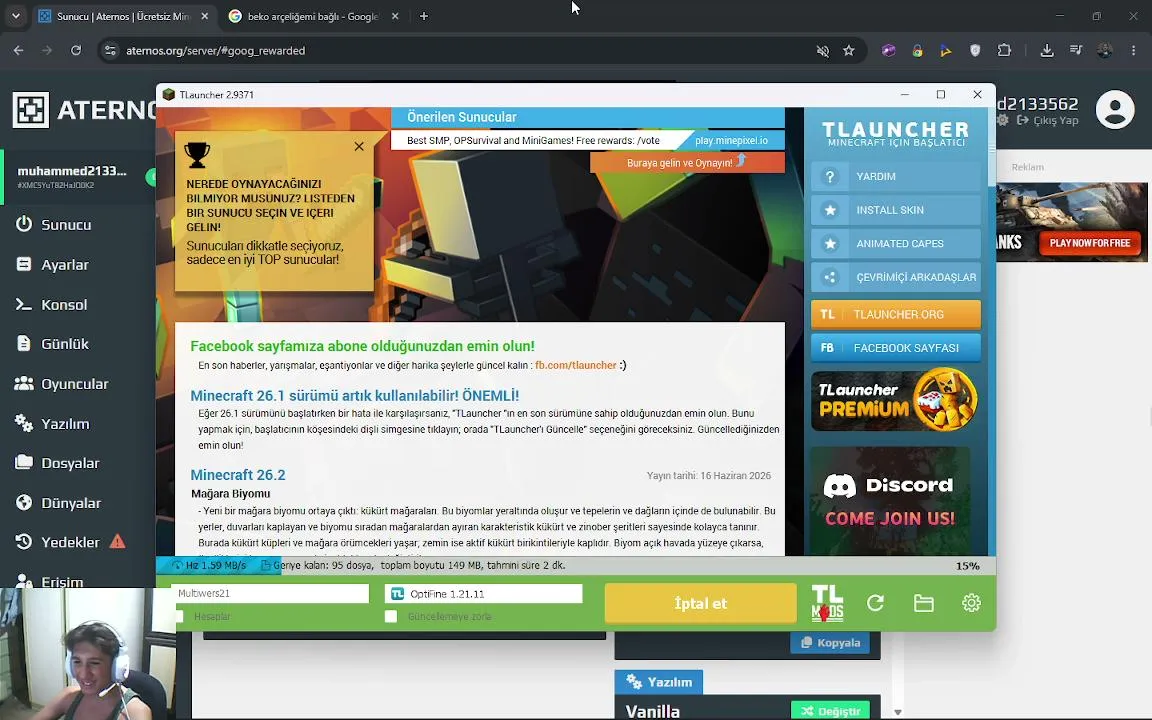Open the browser menu three dots

1134,51
